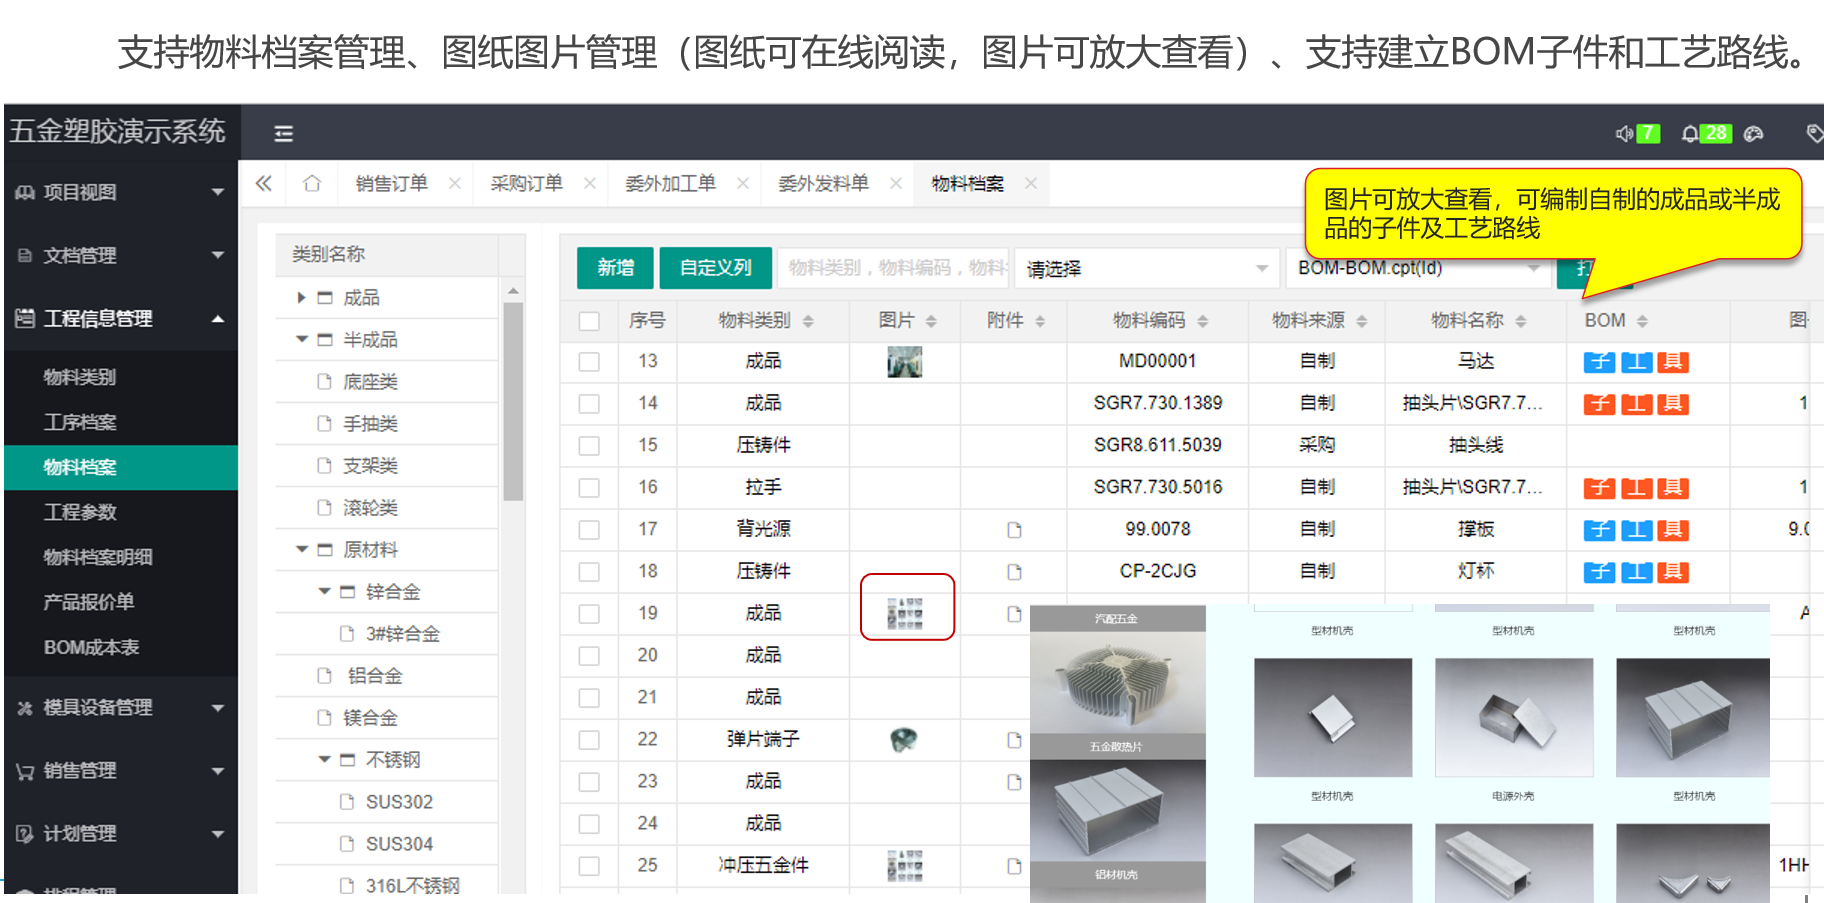Open the 工 button for 灯杯 row

[1636, 572]
